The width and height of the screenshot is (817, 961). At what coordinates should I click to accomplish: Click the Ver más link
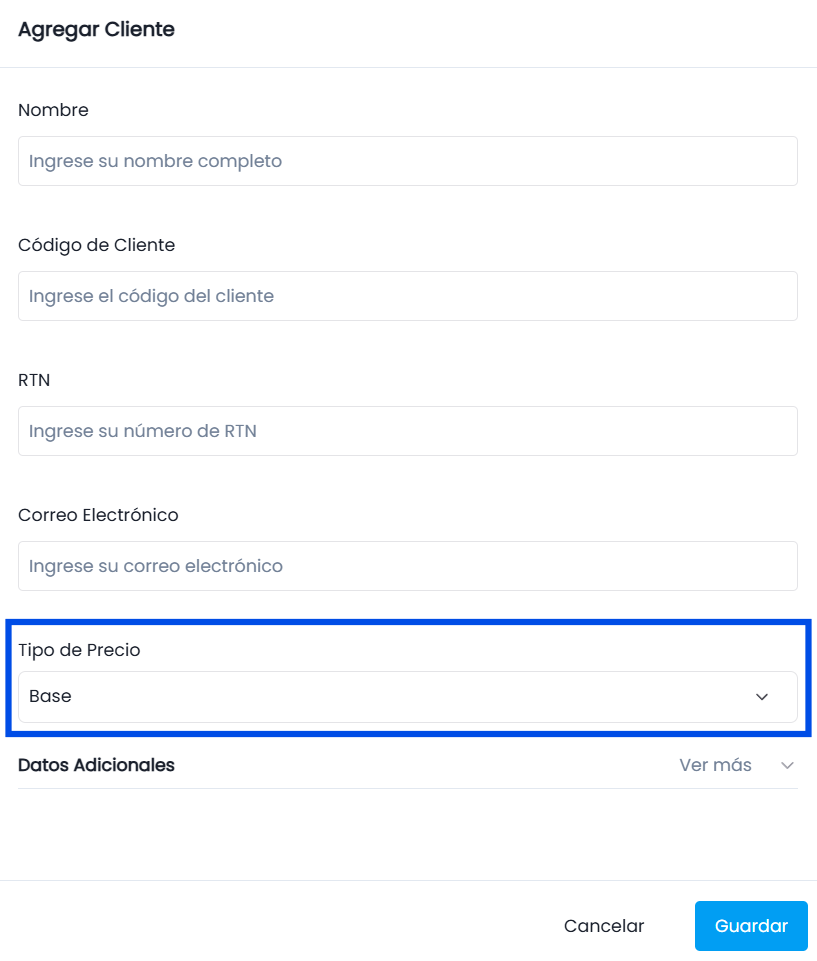tap(715, 765)
